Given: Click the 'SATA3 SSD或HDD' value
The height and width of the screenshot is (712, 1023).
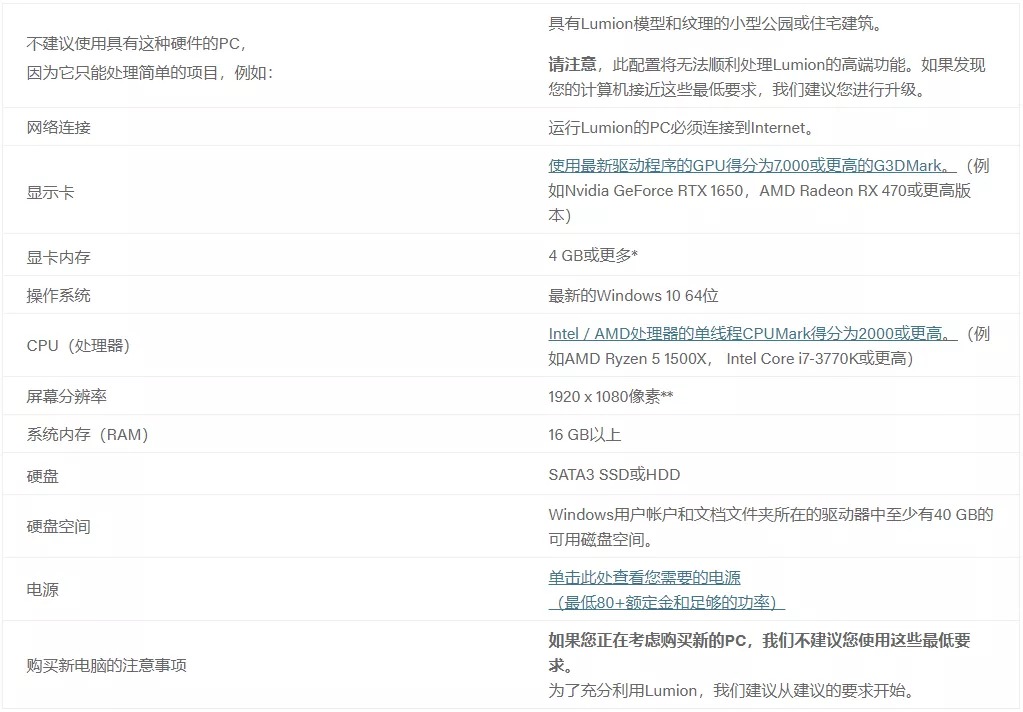Looking at the screenshot, I should pos(614,474).
